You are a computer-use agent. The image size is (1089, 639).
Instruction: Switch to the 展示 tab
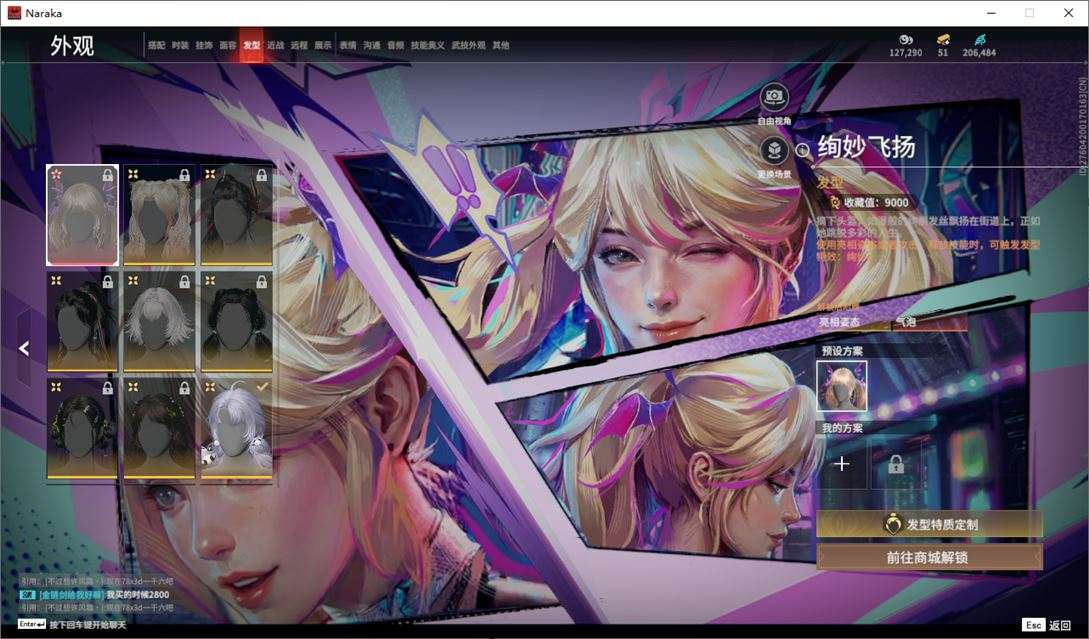point(323,45)
